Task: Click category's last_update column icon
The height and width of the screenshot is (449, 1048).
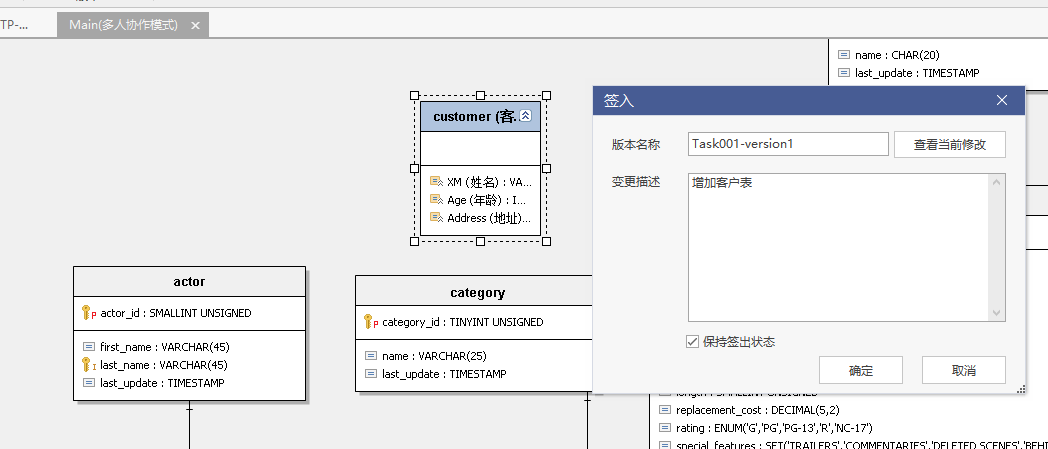Action: coord(371,374)
